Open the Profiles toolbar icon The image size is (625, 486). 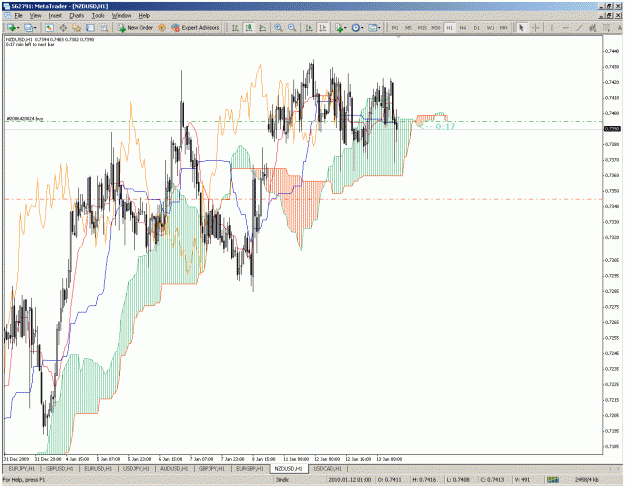click(x=28, y=28)
